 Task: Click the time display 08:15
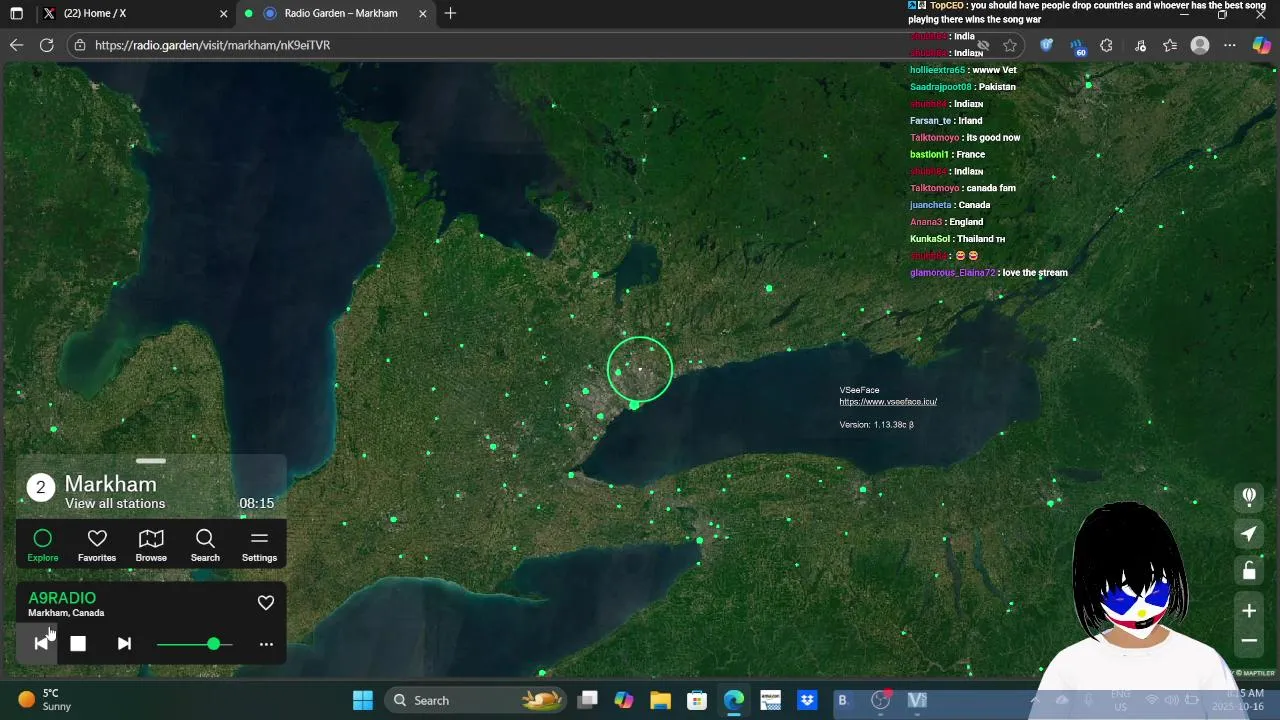(x=256, y=503)
